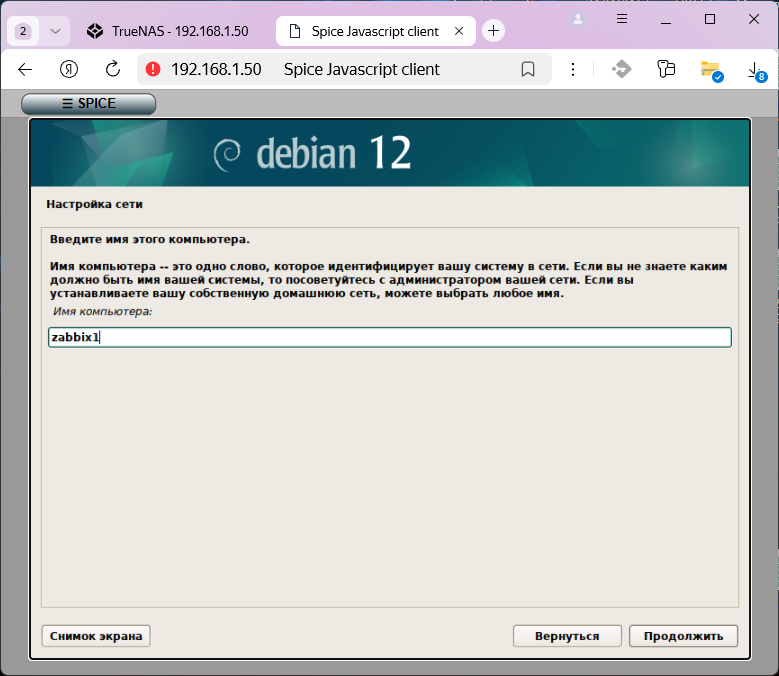Click the Настройка сети heading
Screen dimensions: 779x676
[94, 204]
